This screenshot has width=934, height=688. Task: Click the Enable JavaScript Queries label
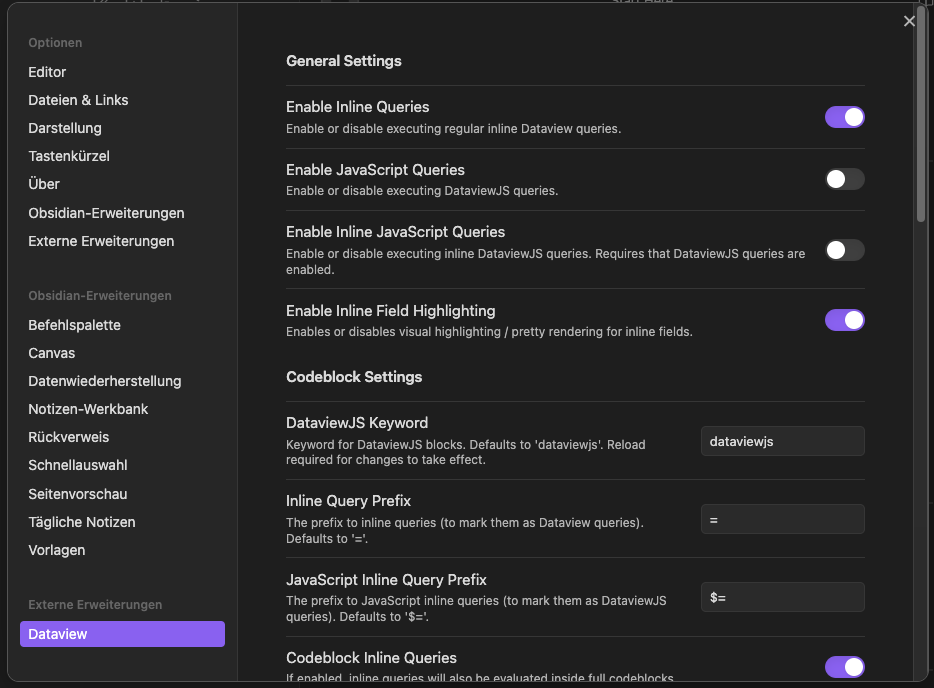pyautogui.click(x=375, y=170)
